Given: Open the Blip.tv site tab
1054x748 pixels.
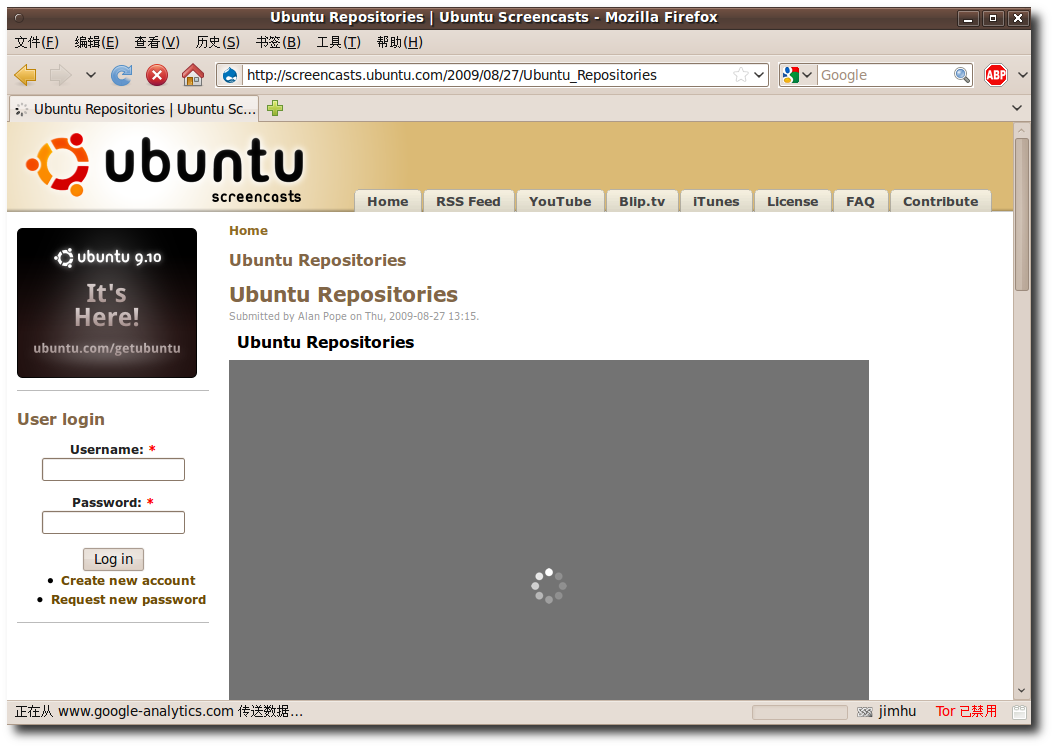Looking at the screenshot, I should pyautogui.click(x=642, y=201).
